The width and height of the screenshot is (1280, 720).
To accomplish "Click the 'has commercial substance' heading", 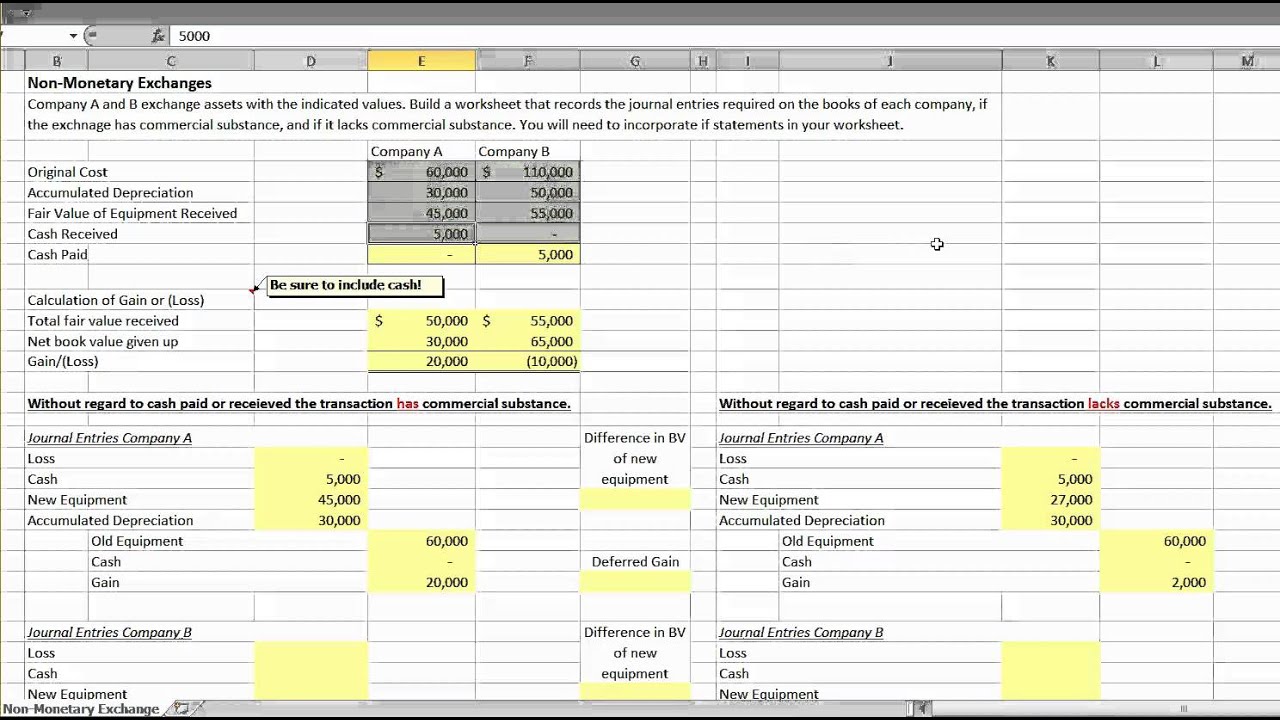I will (x=299, y=404).
